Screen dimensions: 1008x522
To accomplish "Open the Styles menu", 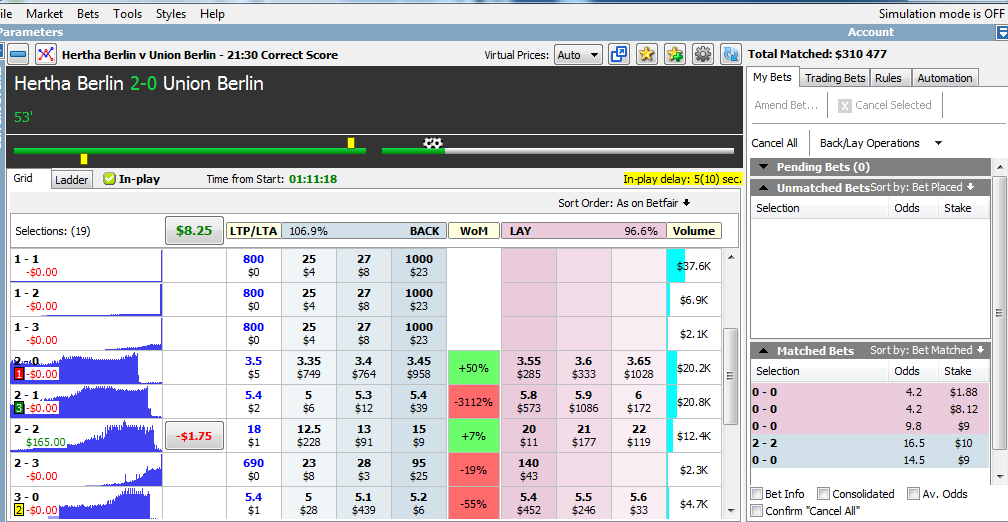I will (x=170, y=14).
